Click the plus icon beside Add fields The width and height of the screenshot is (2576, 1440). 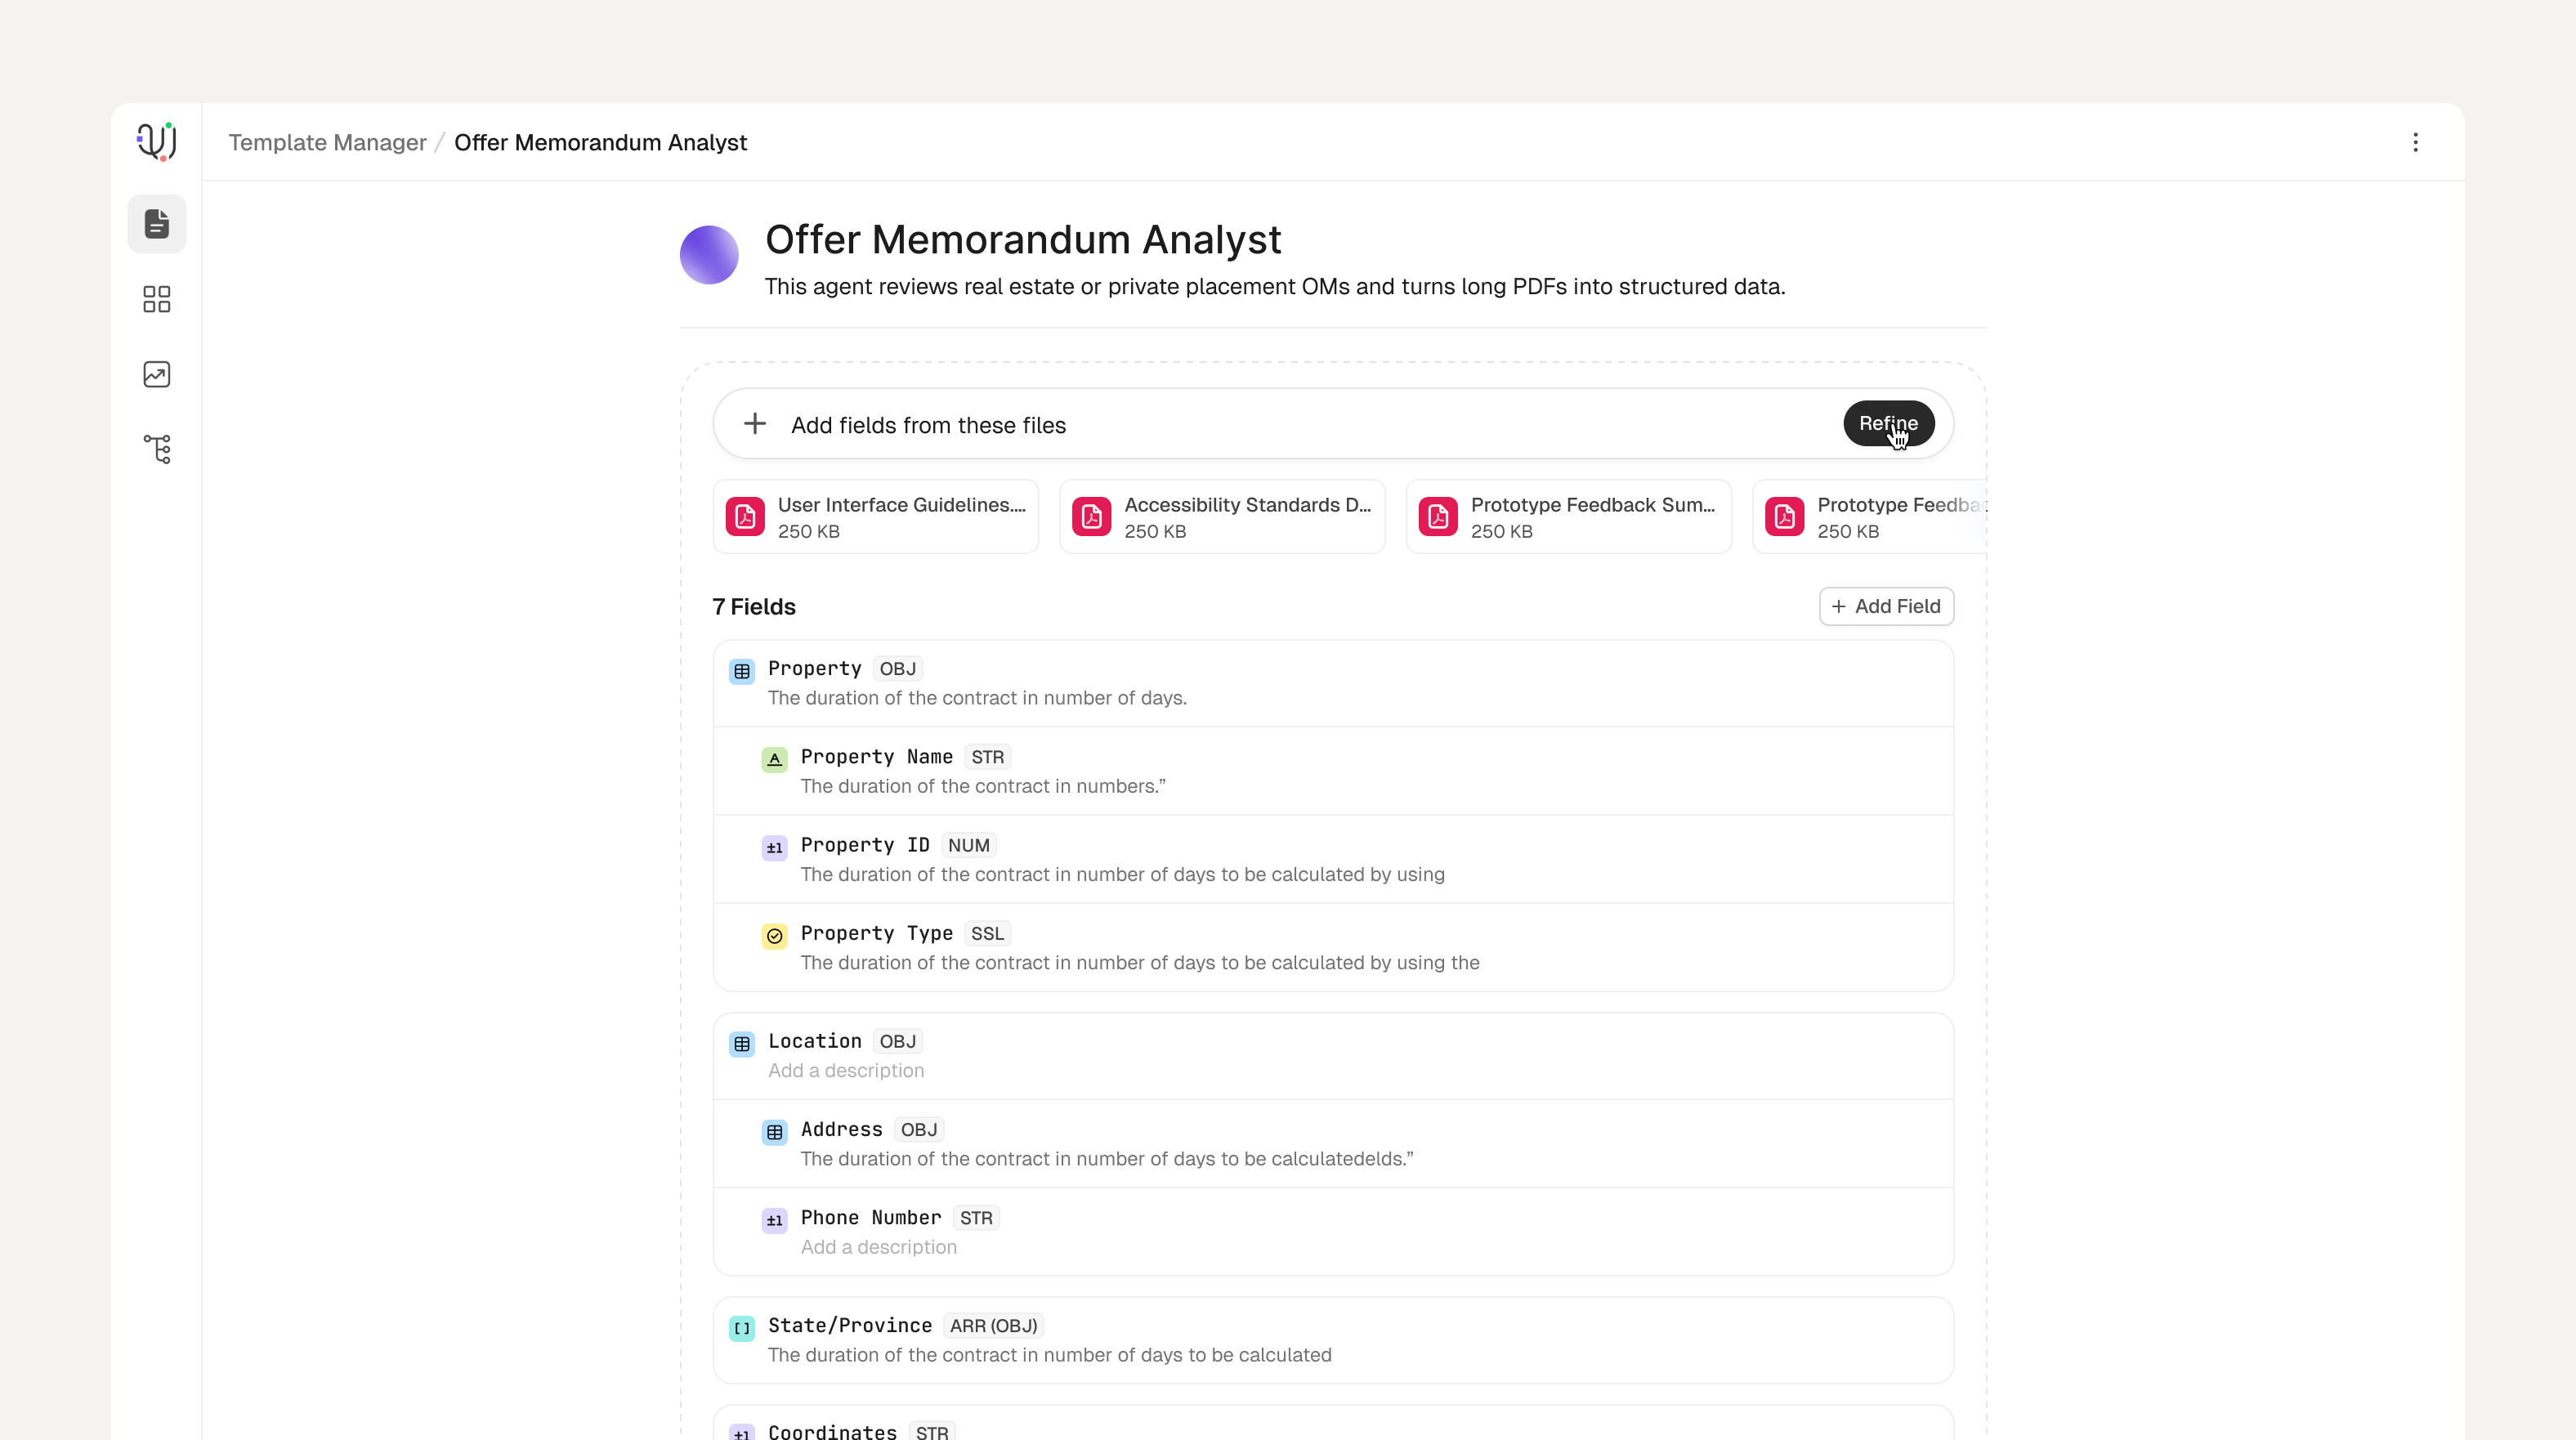[755, 424]
